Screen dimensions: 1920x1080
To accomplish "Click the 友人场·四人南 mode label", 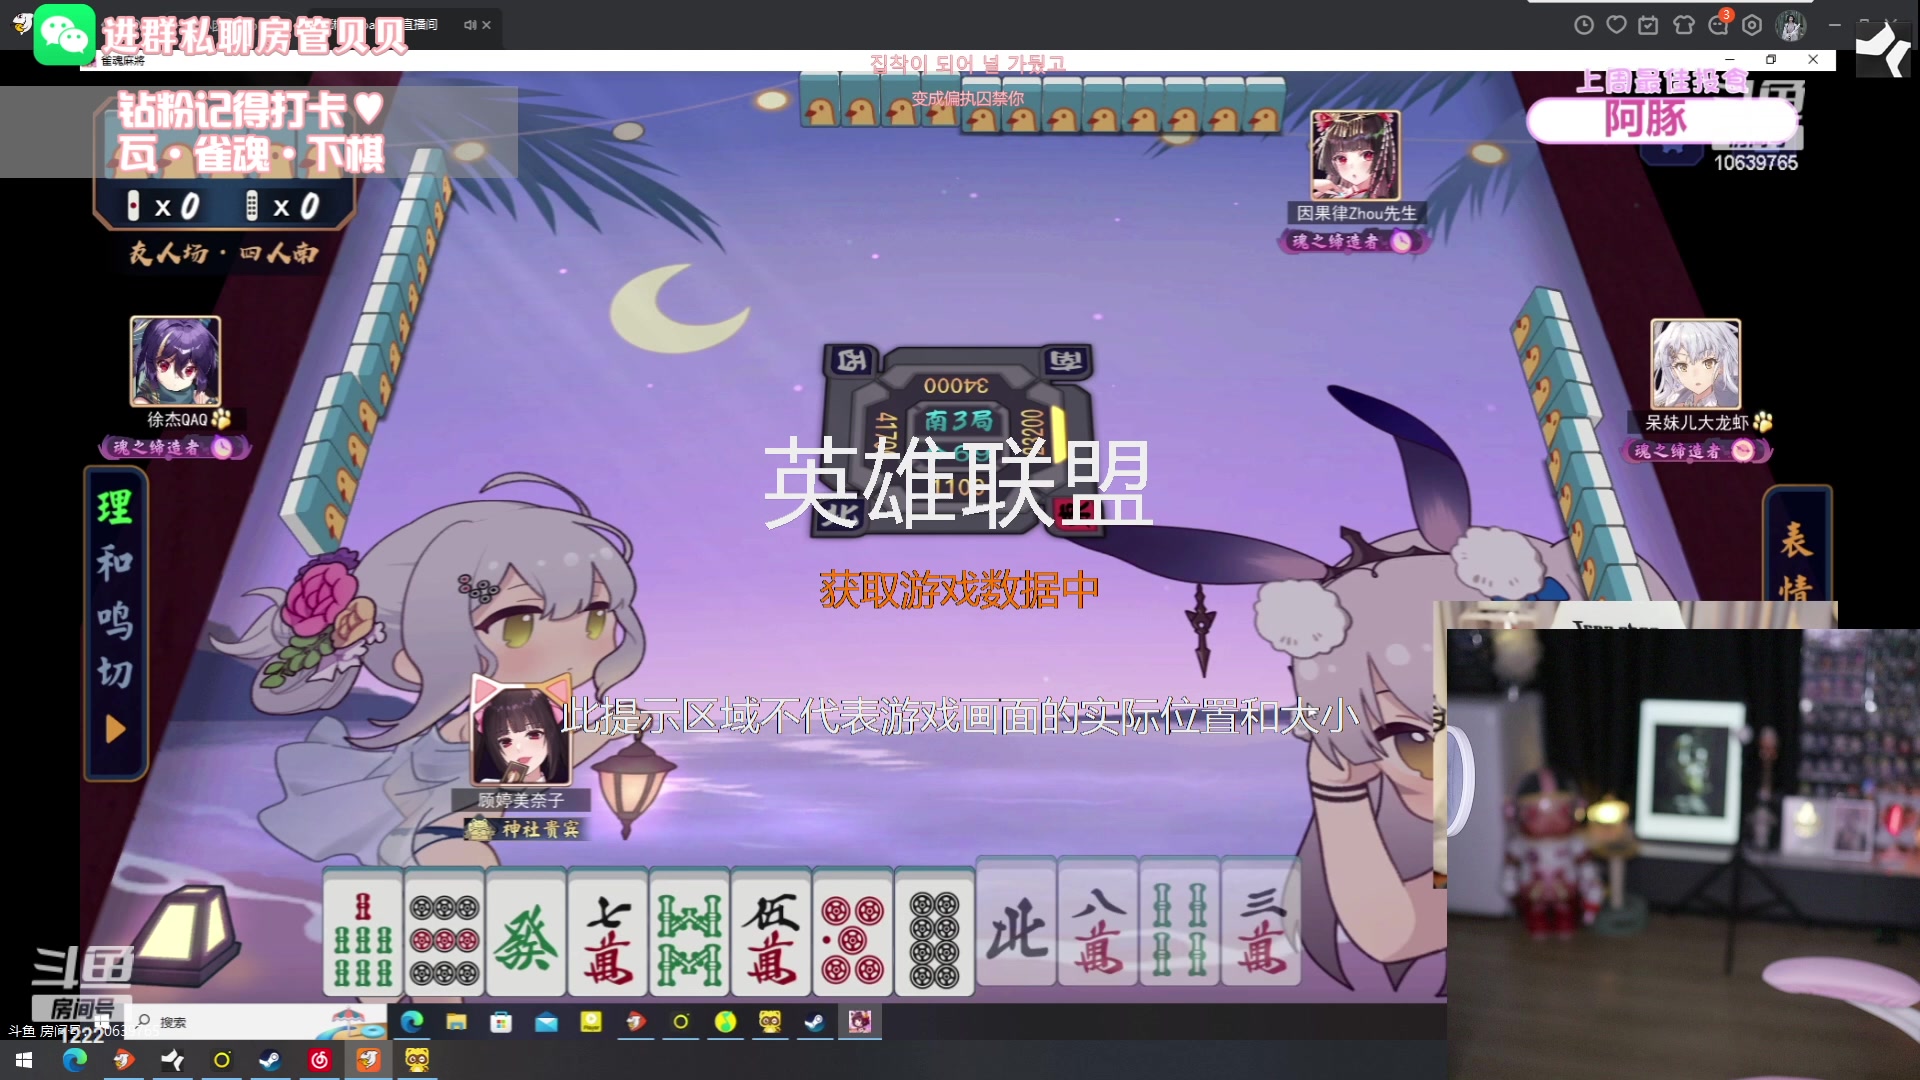I will pos(223,253).
